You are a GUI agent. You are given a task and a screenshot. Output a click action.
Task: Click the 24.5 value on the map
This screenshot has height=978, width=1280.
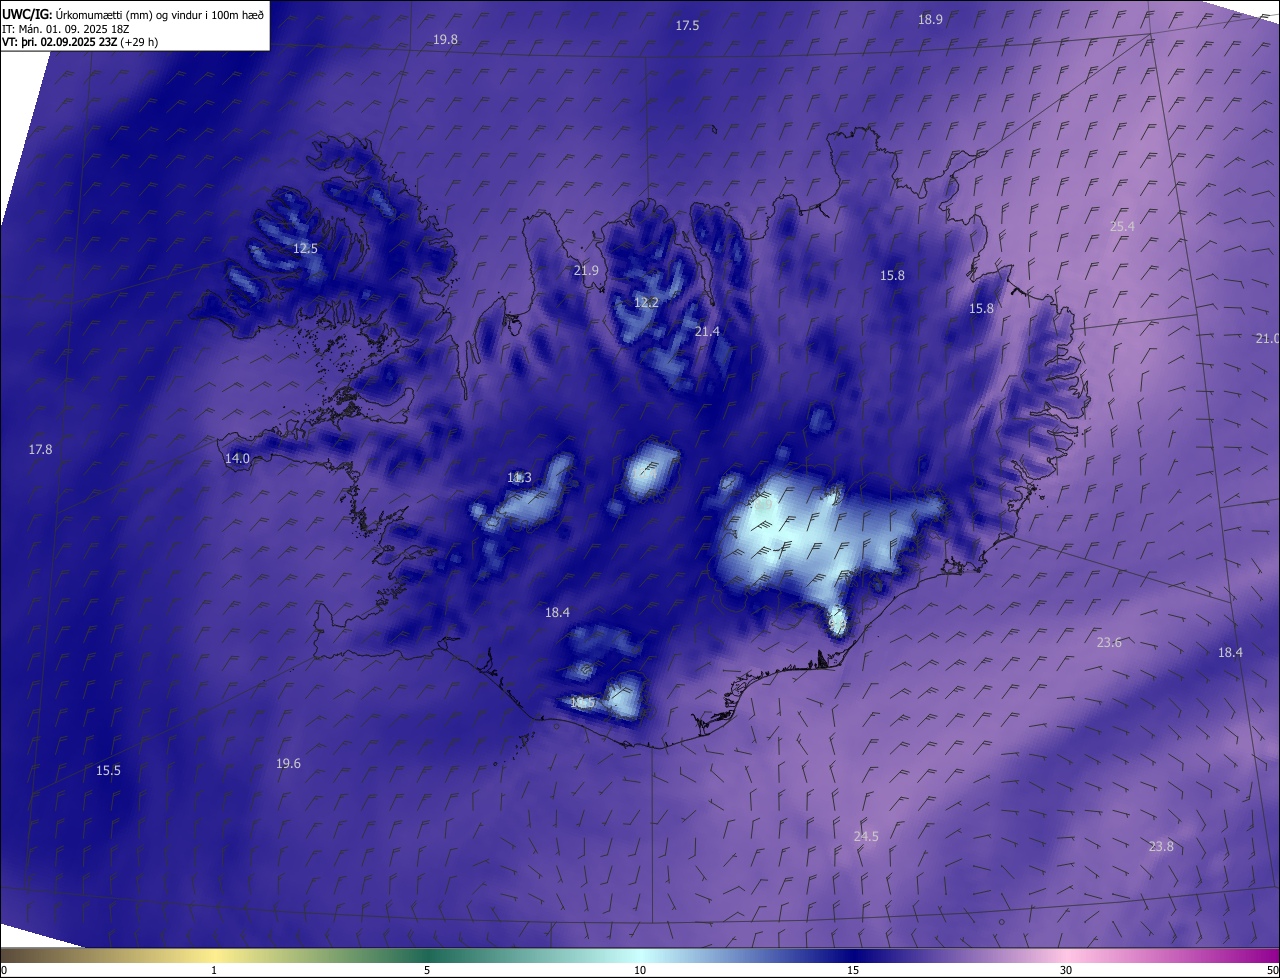(x=866, y=837)
